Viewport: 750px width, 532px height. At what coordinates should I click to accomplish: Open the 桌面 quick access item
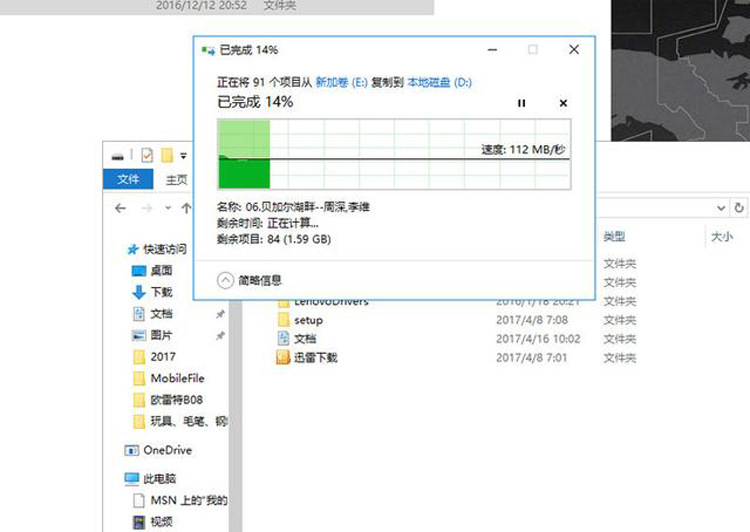[x=161, y=270]
